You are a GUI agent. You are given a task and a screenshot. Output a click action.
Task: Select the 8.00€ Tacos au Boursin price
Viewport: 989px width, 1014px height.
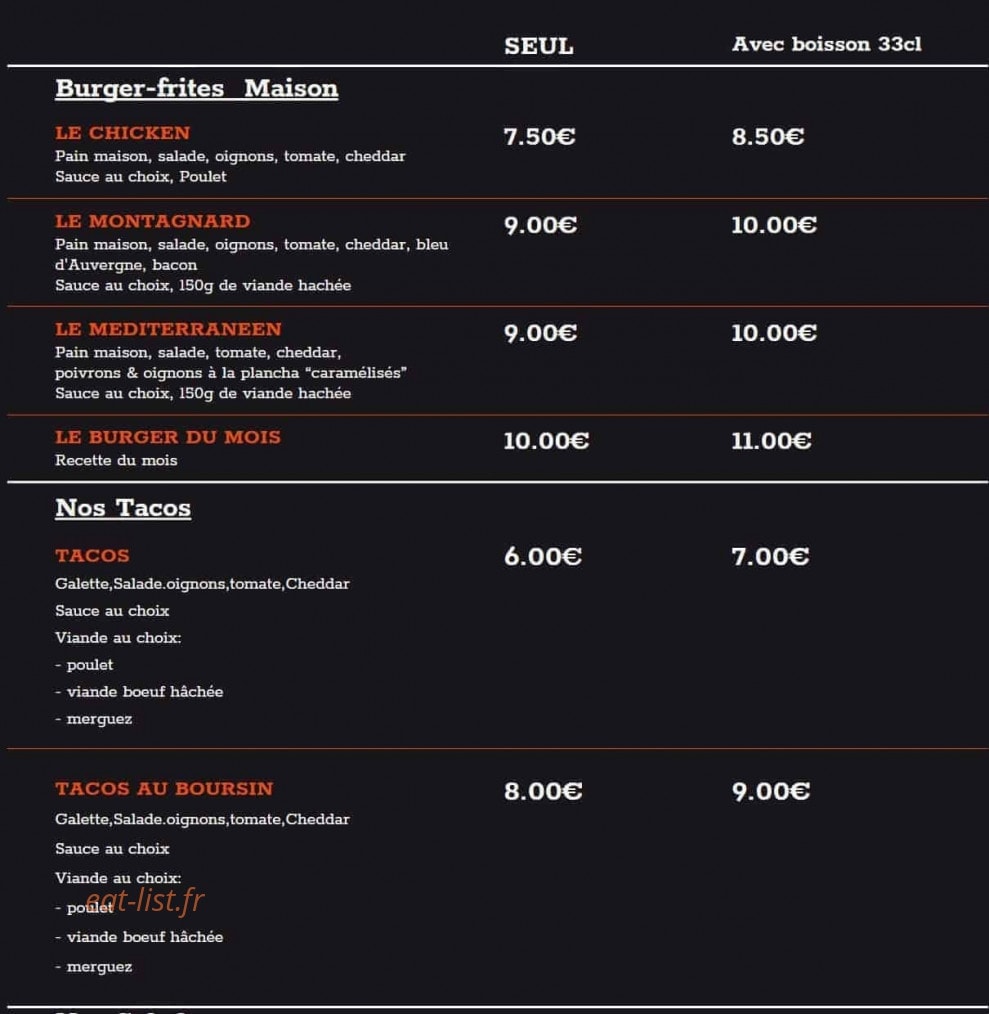pos(543,792)
